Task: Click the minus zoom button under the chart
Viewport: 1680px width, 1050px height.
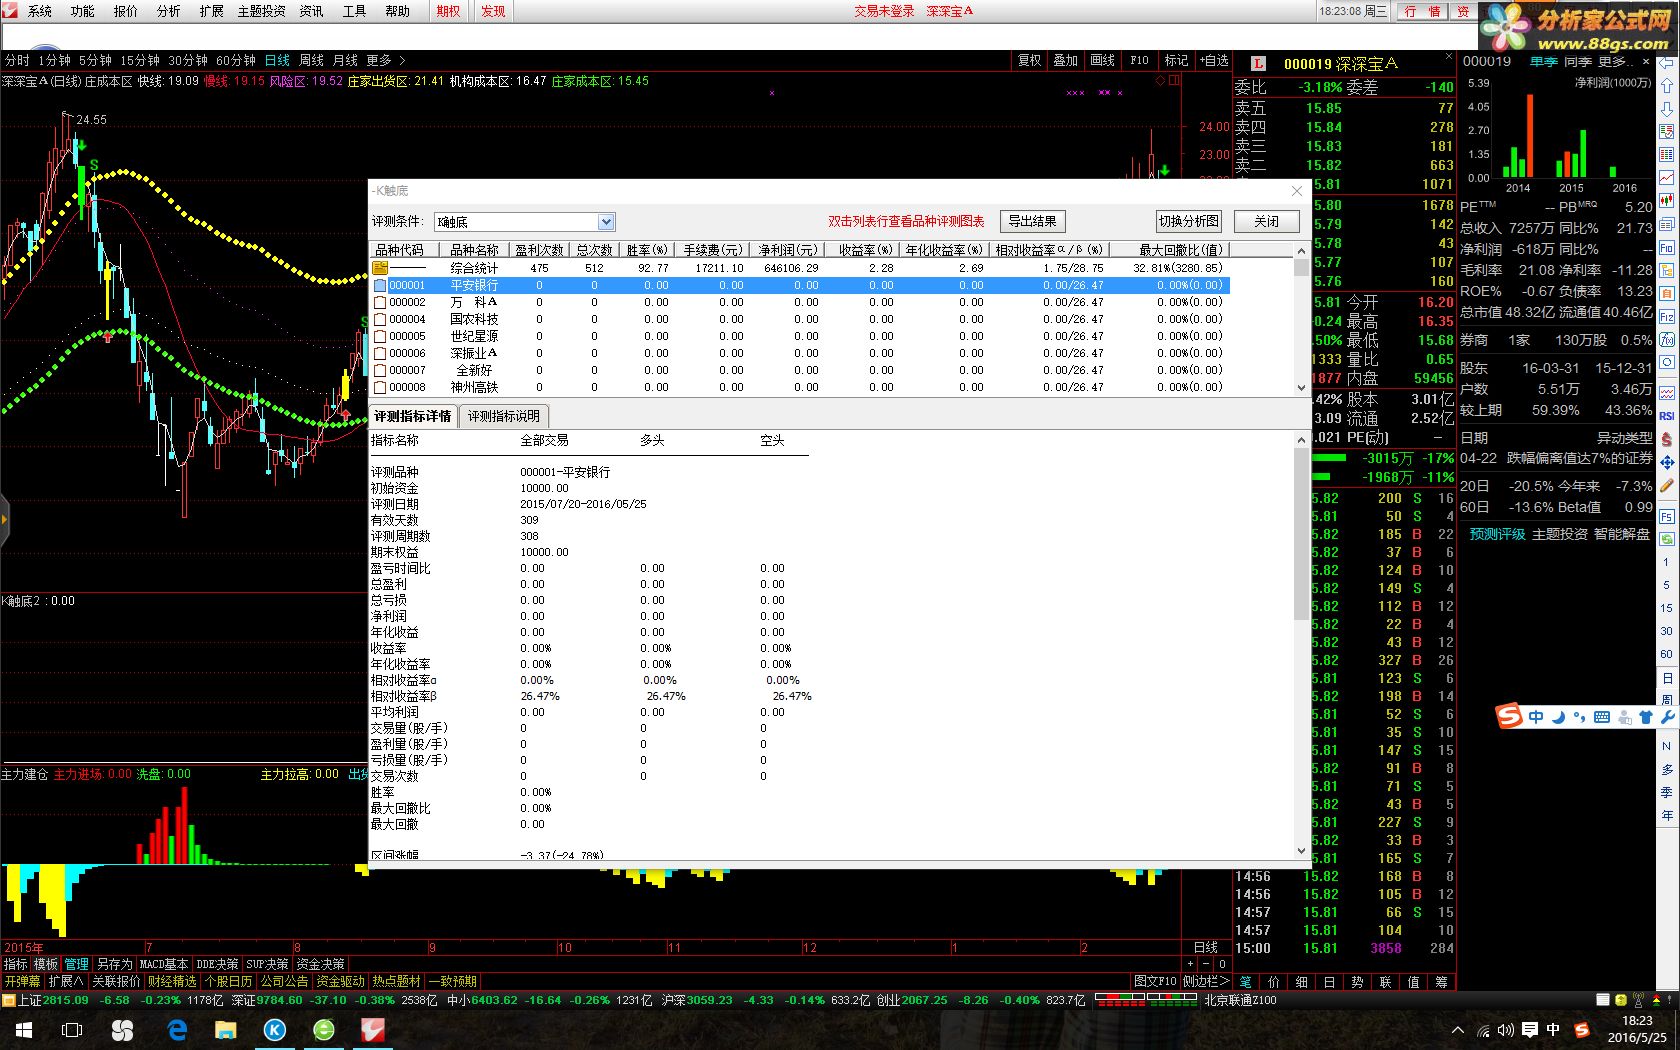Action: tap(1206, 964)
